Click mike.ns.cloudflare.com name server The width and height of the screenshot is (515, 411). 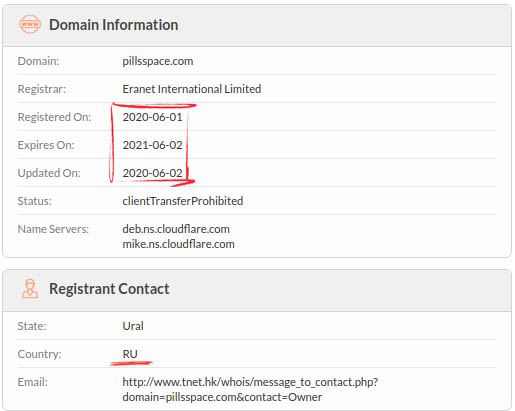click(178, 244)
